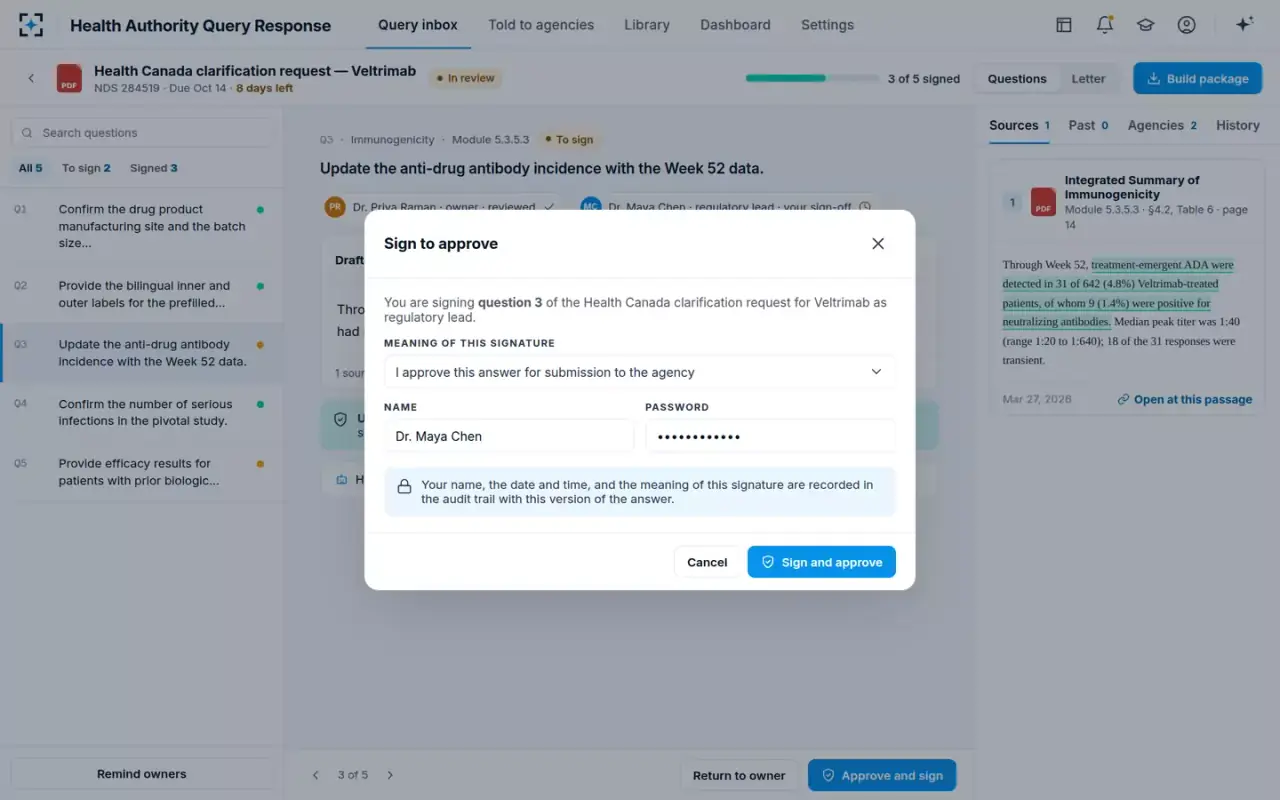Image resolution: width=1280 pixels, height=800 pixels.
Task: Open the Integrated Summary PDF icon
Action: pyautogui.click(x=1044, y=202)
